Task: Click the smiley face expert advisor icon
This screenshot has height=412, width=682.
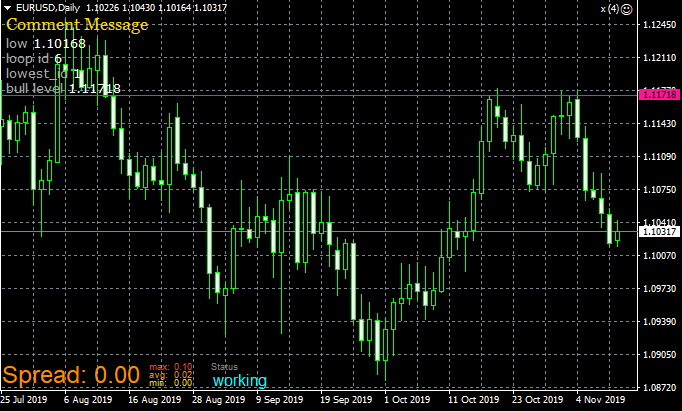Action: [x=626, y=9]
